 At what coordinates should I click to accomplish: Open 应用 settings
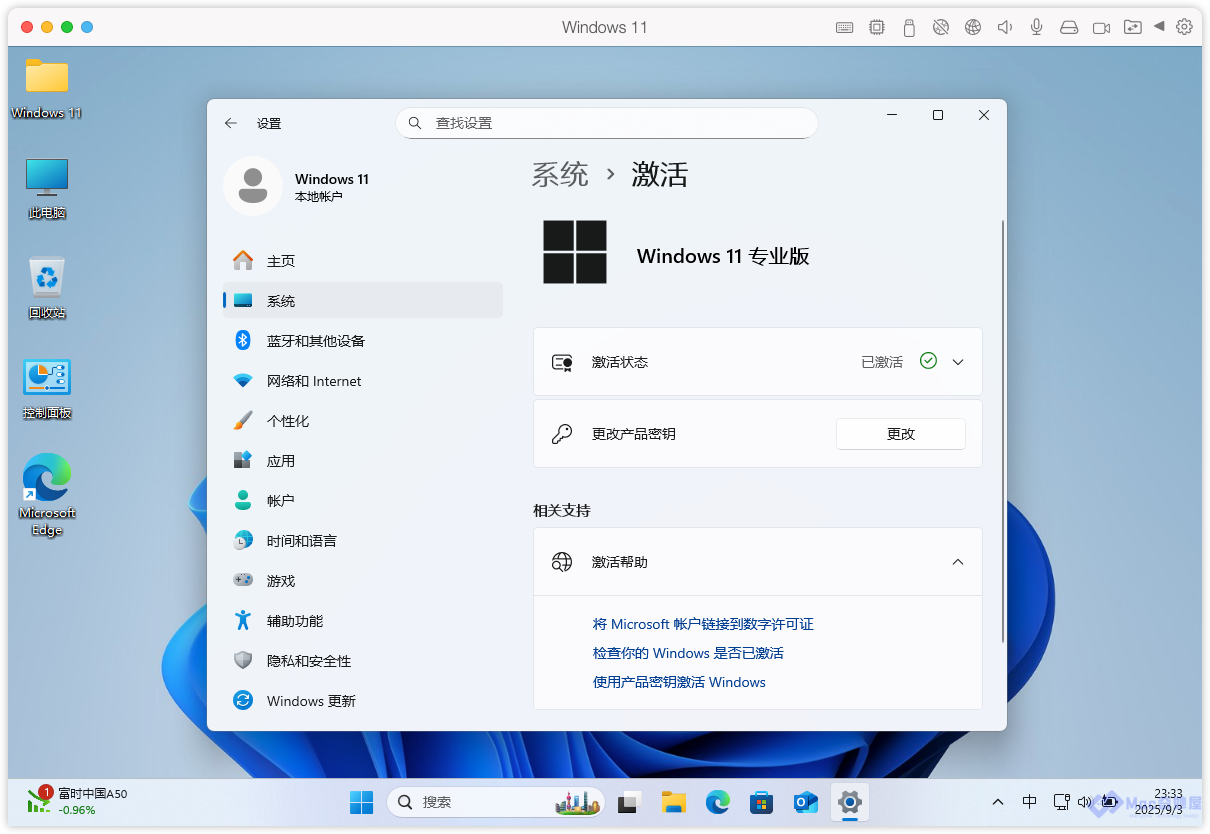pos(362,461)
